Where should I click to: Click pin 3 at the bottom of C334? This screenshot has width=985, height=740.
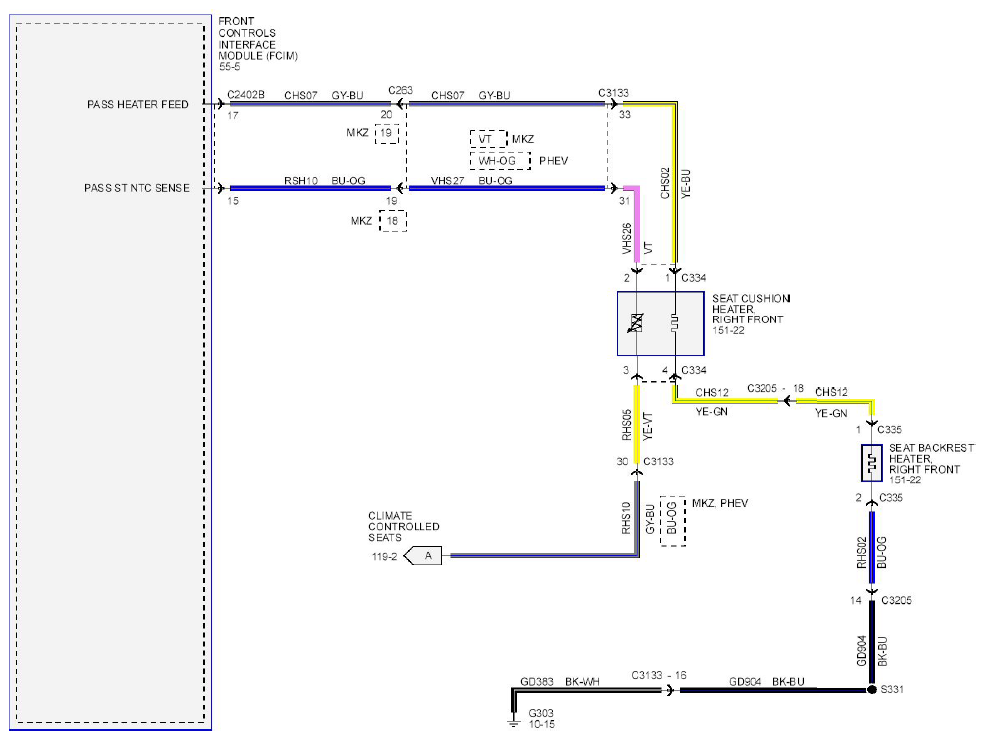tap(626, 370)
